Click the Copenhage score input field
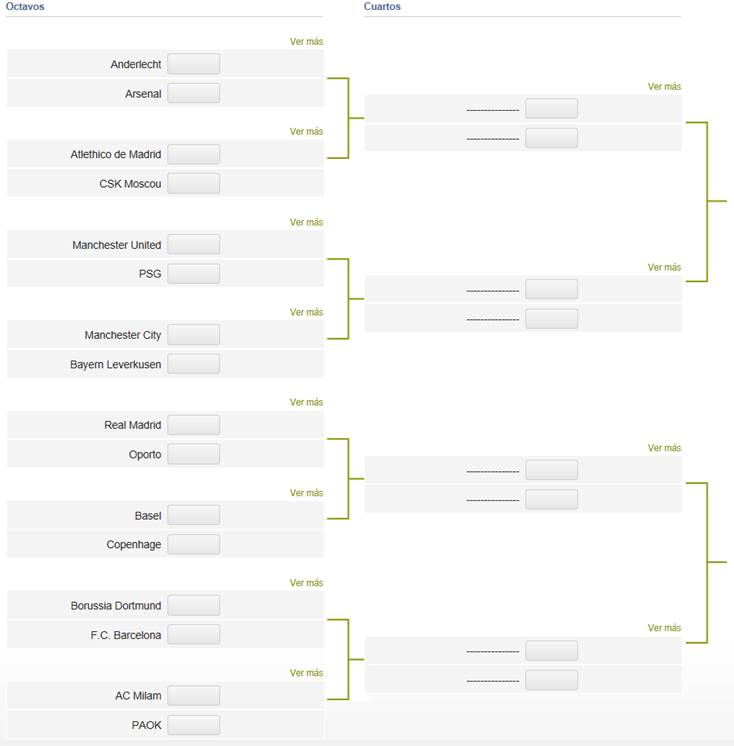The height and width of the screenshot is (746, 734). point(194,544)
